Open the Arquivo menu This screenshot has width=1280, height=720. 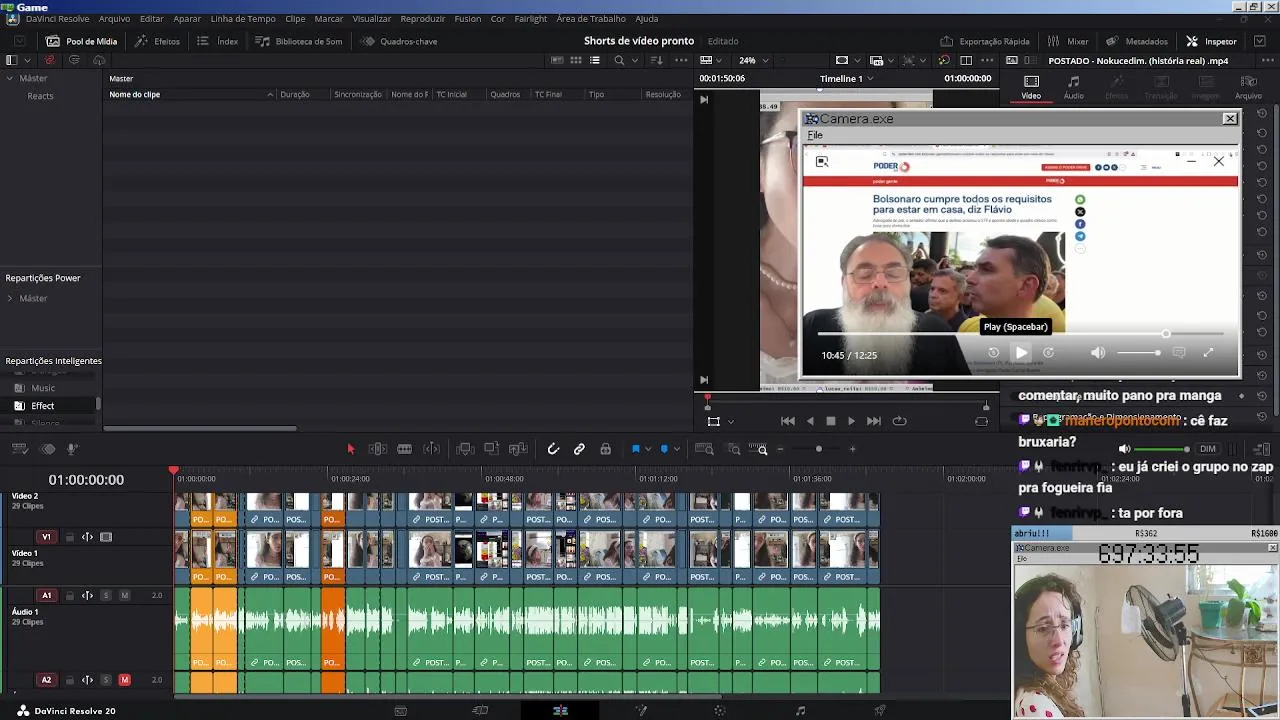pos(114,18)
